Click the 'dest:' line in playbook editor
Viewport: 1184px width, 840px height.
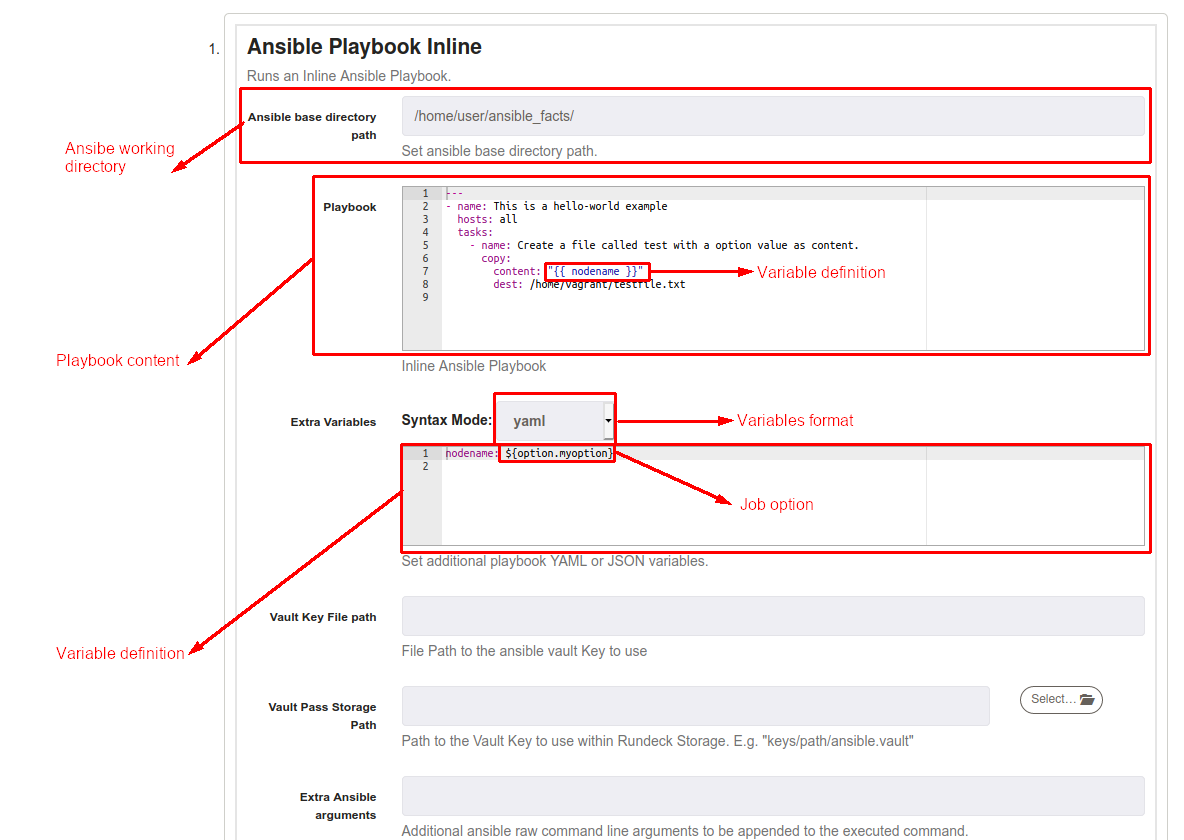point(589,285)
